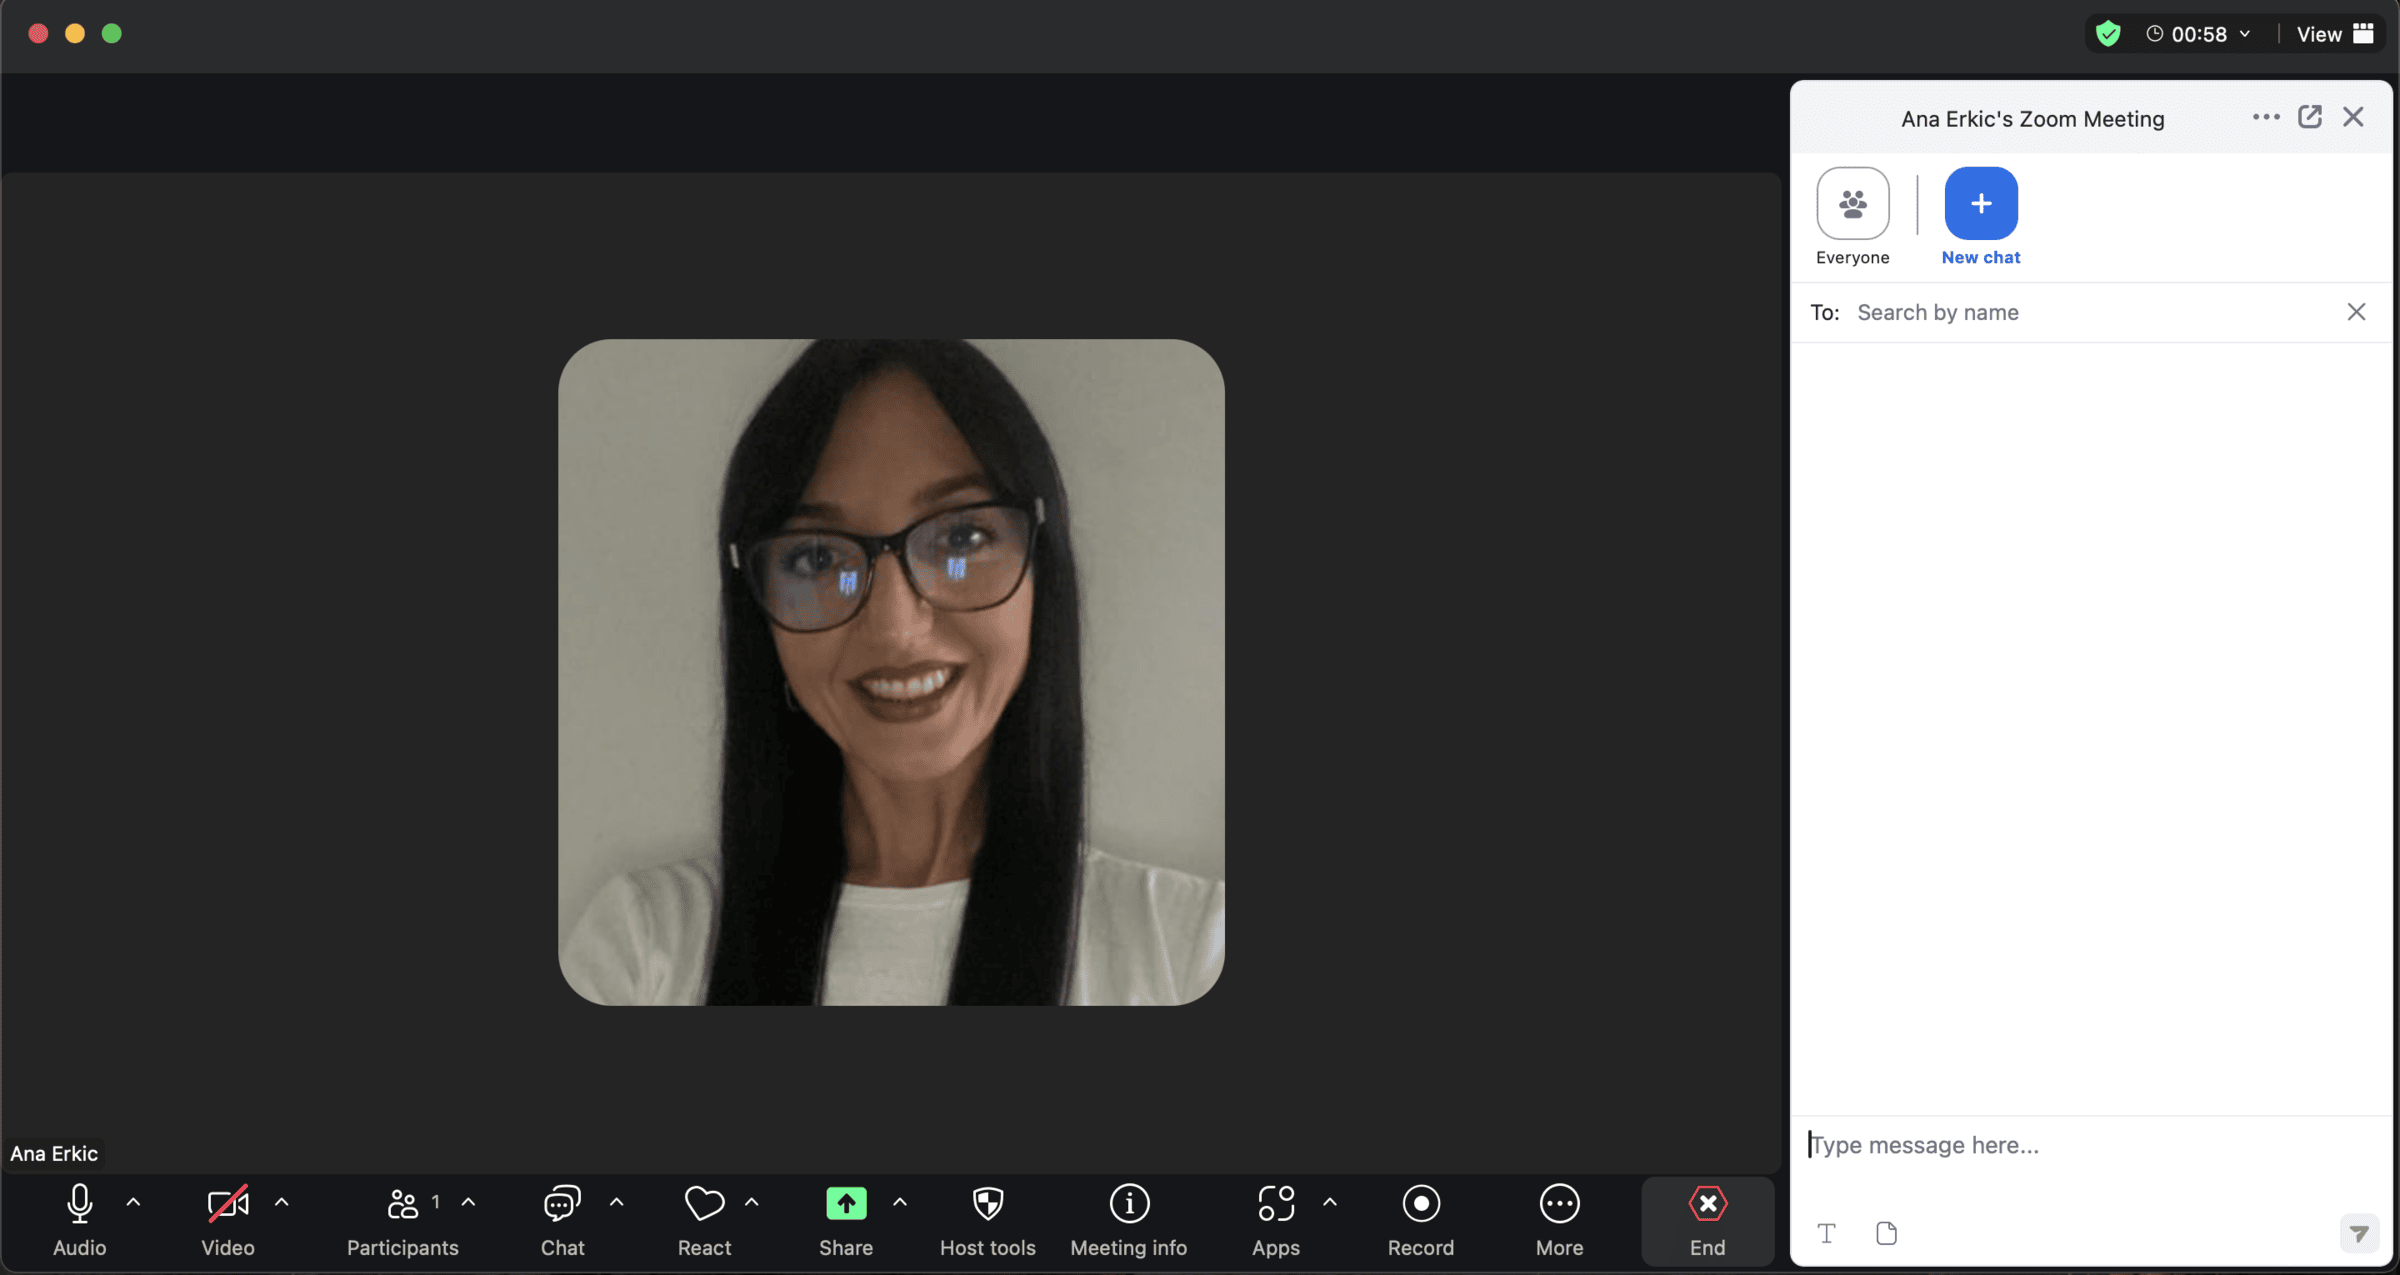Image resolution: width=2400 pixels, height=1275 pixels.
Task: Expand React options chevron
Action: [752, 1203]
